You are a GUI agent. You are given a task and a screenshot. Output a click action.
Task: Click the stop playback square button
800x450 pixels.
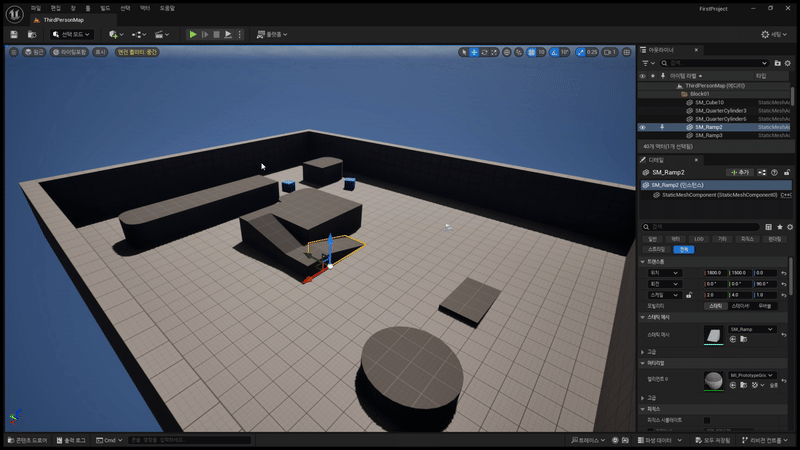pos(216,34)
